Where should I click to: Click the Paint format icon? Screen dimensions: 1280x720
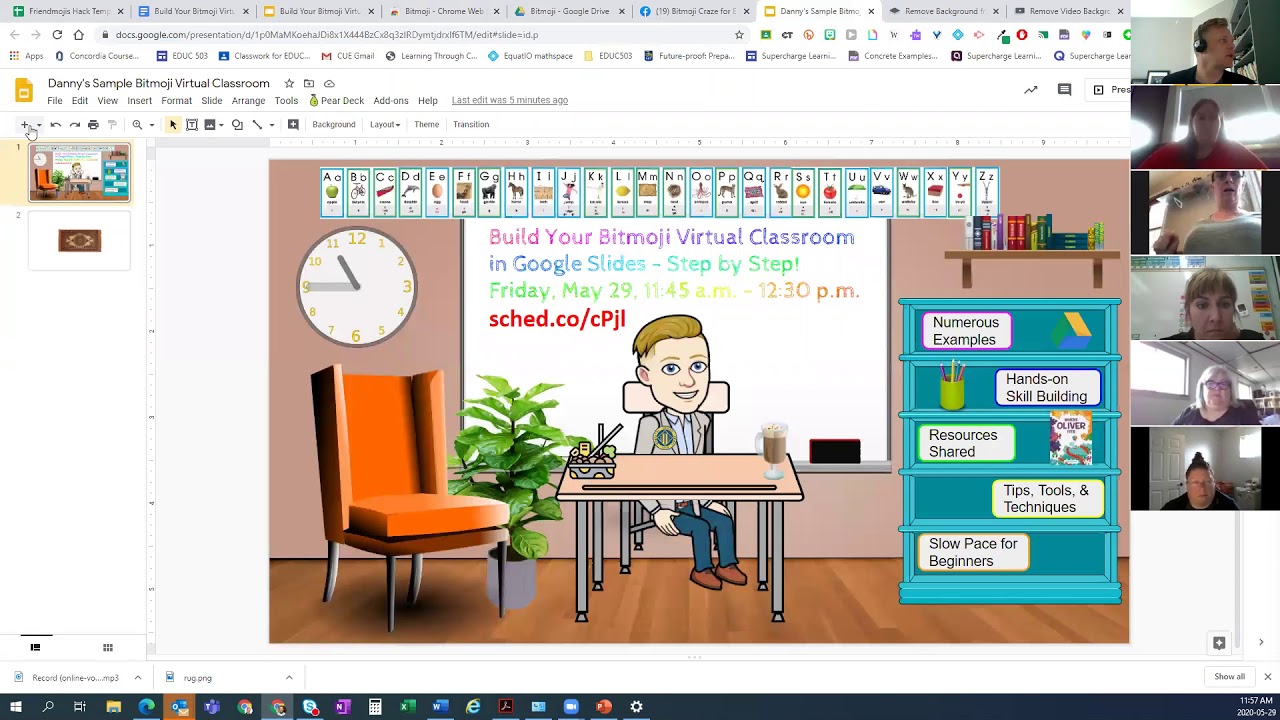[x=112, y=125]
